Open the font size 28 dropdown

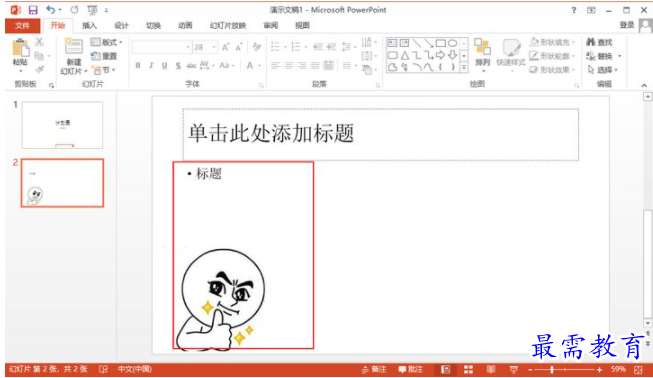tap(214, 47)
